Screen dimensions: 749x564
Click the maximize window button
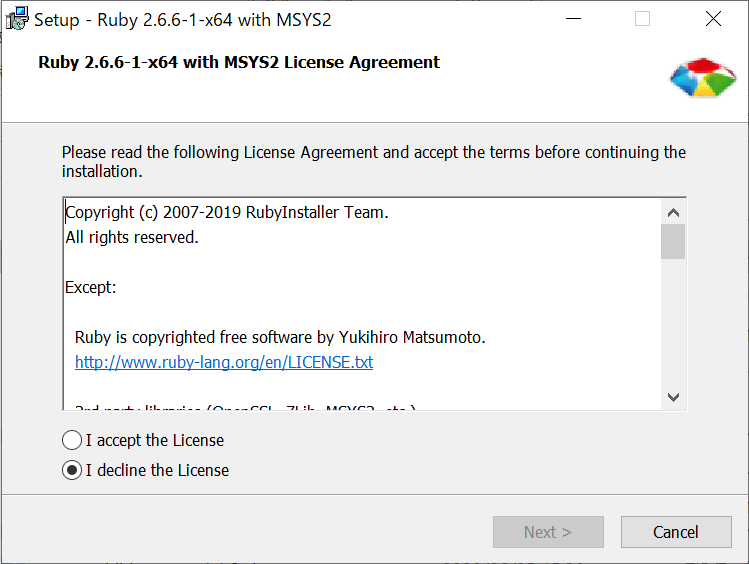[x=642, y=19]
